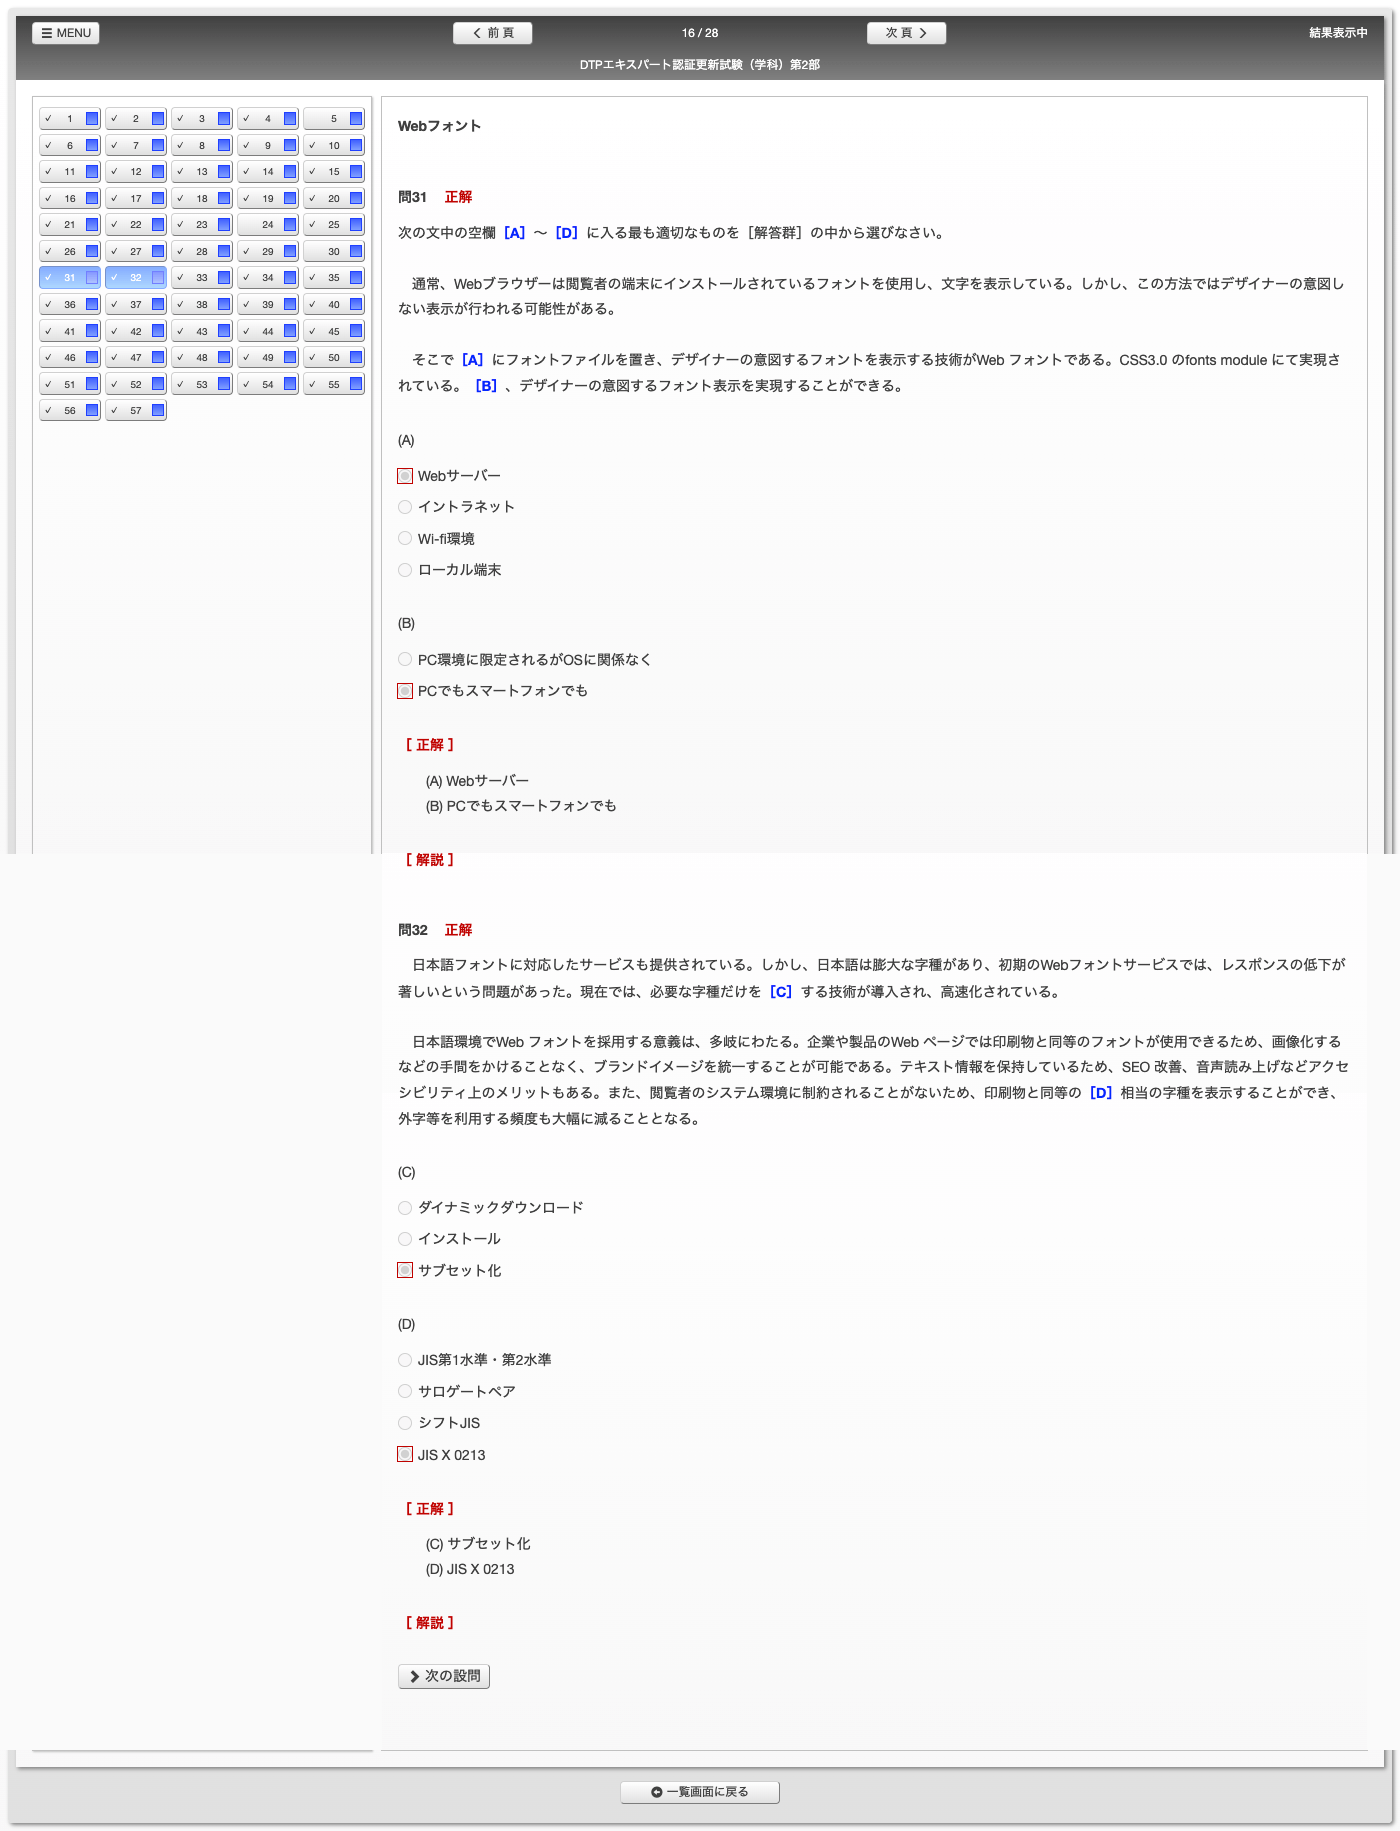Go to next page with 次頁
This screenshot has height=1831, width=1400.
tap(906, 33)
